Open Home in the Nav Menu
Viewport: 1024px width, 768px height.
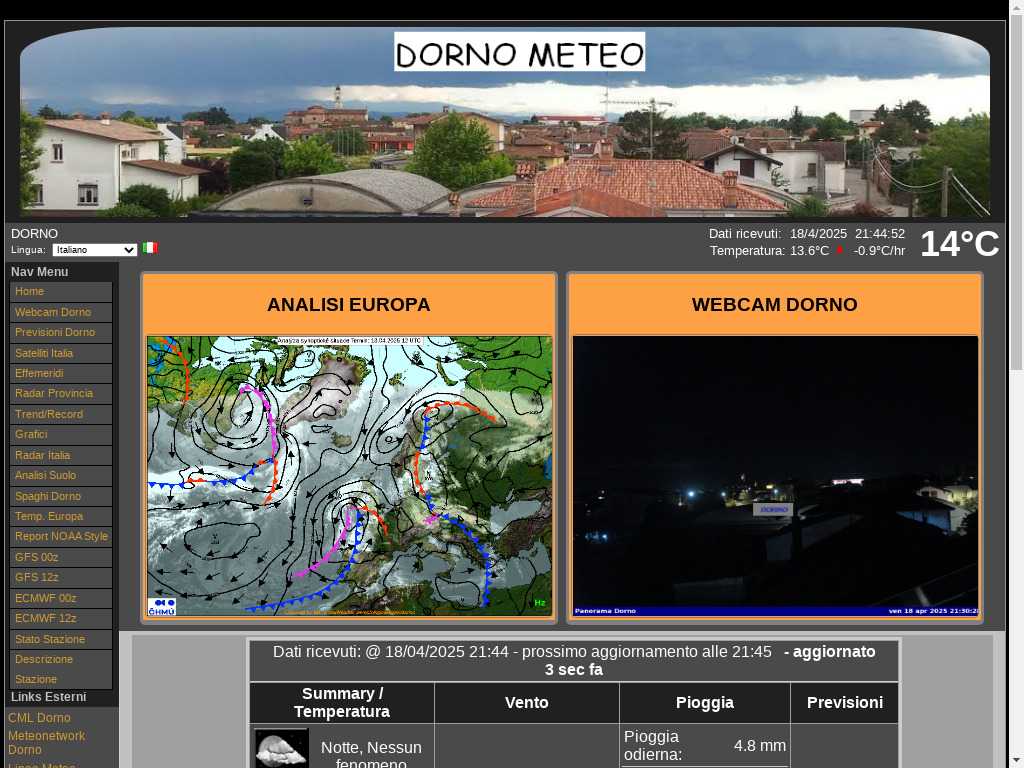(x=61, y=292)
